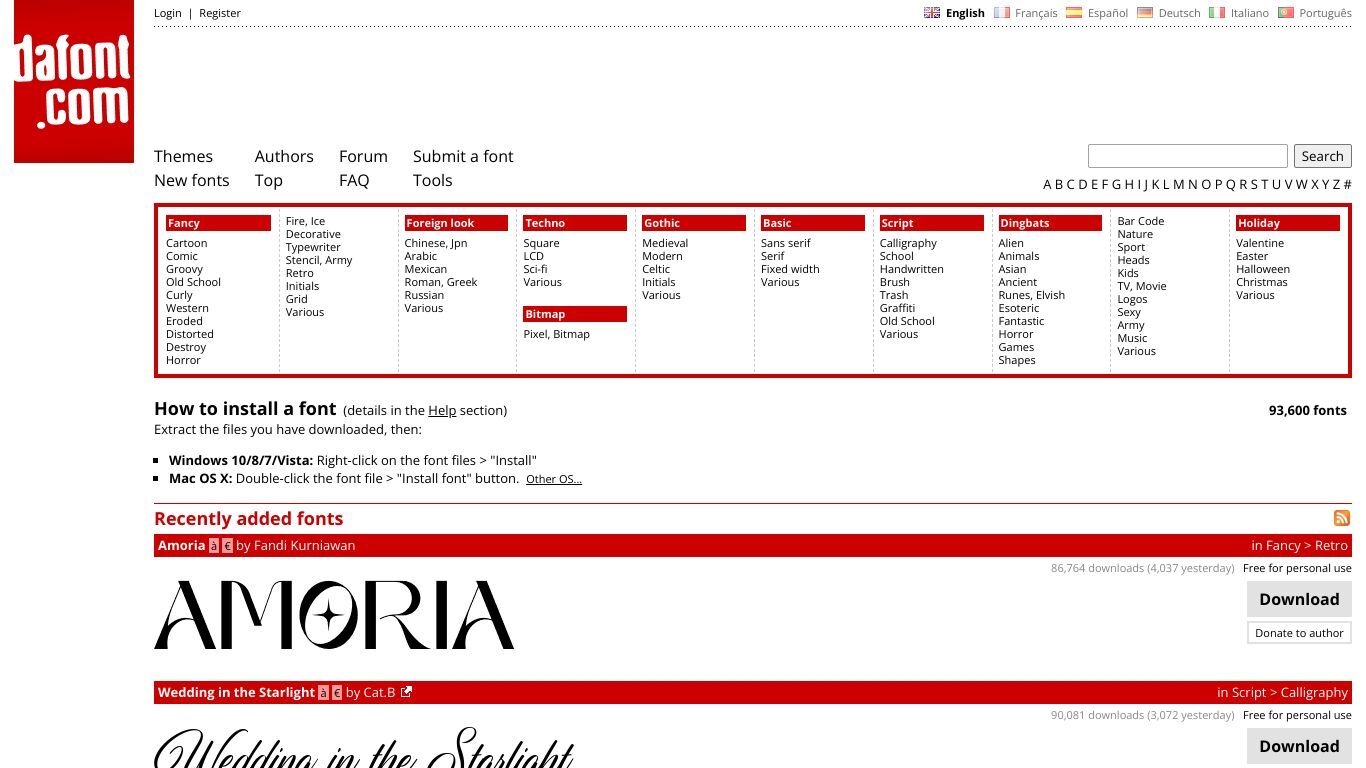The height and width of the screenshot is (768, 1366).
Task: Open the Script category header
Action: [x=932, y=223]
